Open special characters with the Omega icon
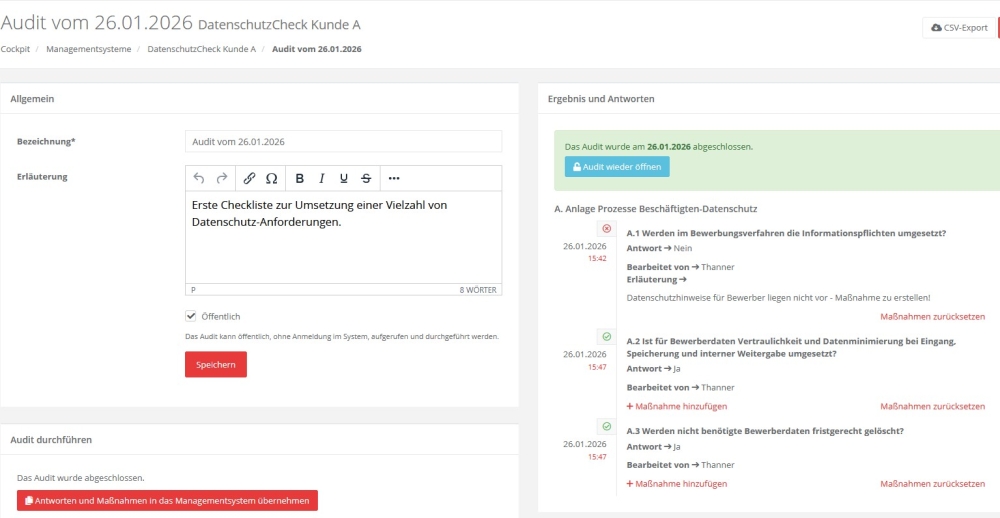 tap(271, 178)
